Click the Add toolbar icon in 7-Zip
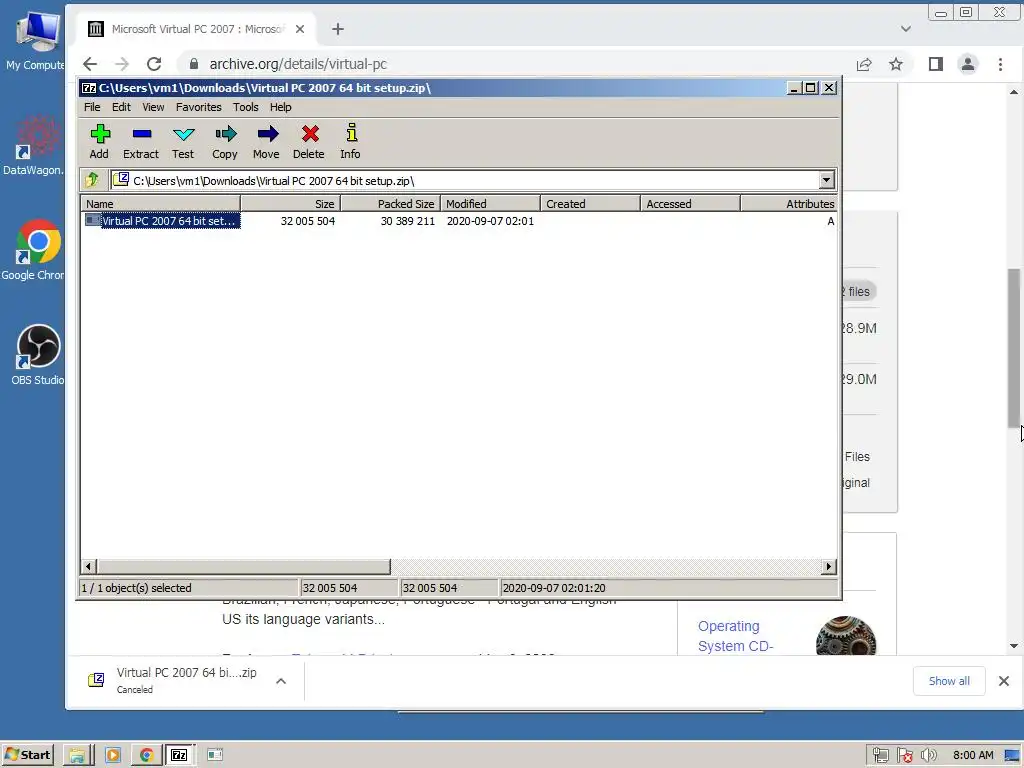Image resolution: width=1024 pixels, height=768 pixels. coord(99,141)
